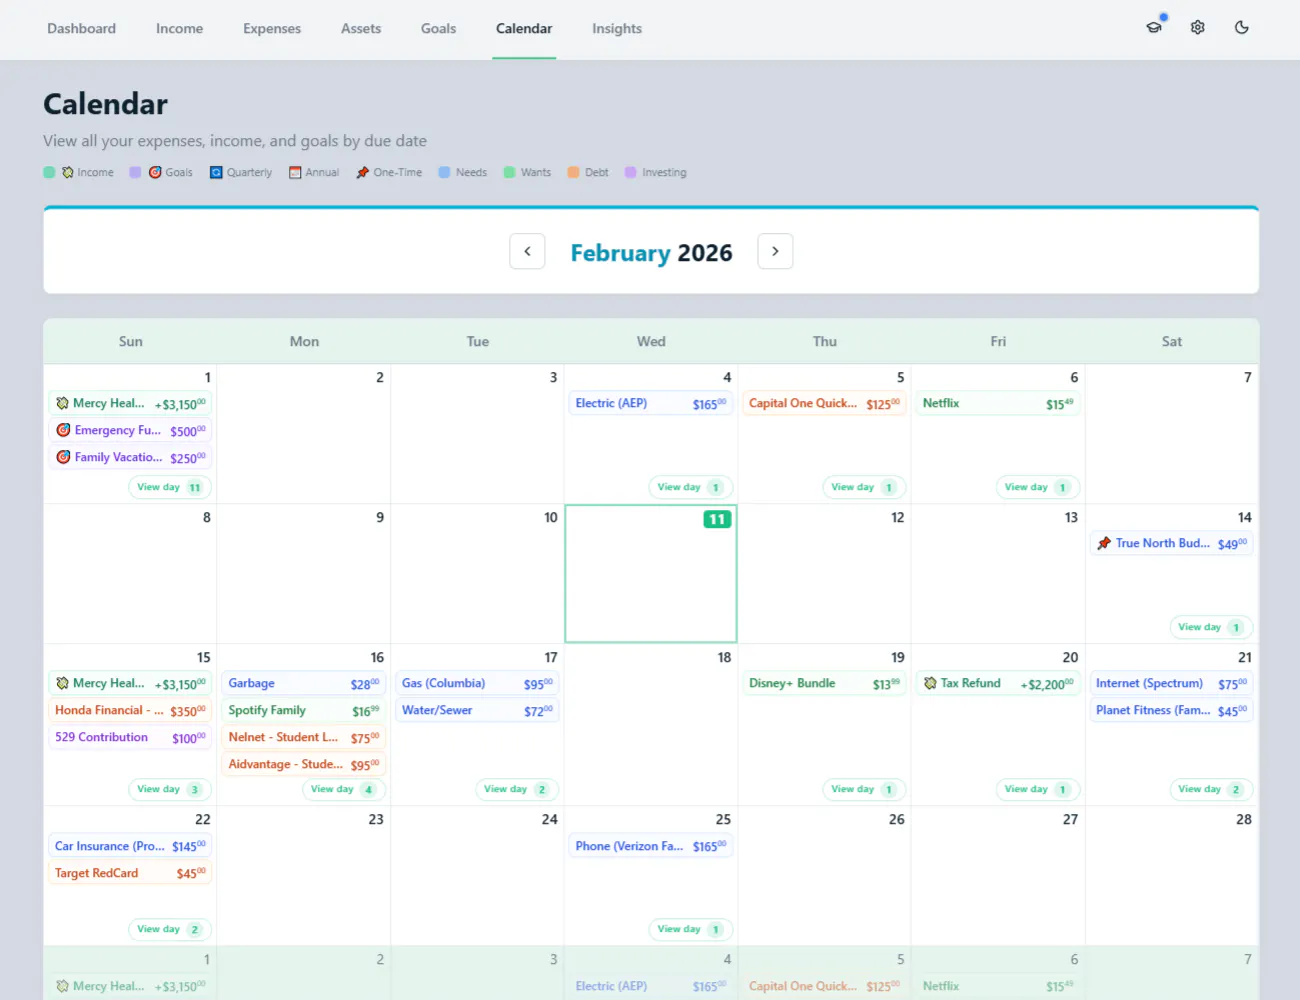This screenshot has height=1000, width=1300.
Task: Navigate to the Goals tab
Action: click(438, 29)
